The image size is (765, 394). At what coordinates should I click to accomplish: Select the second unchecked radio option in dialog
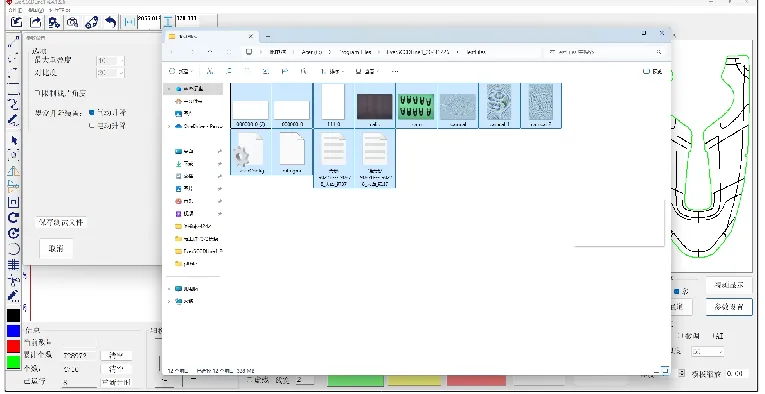[91, 125]
